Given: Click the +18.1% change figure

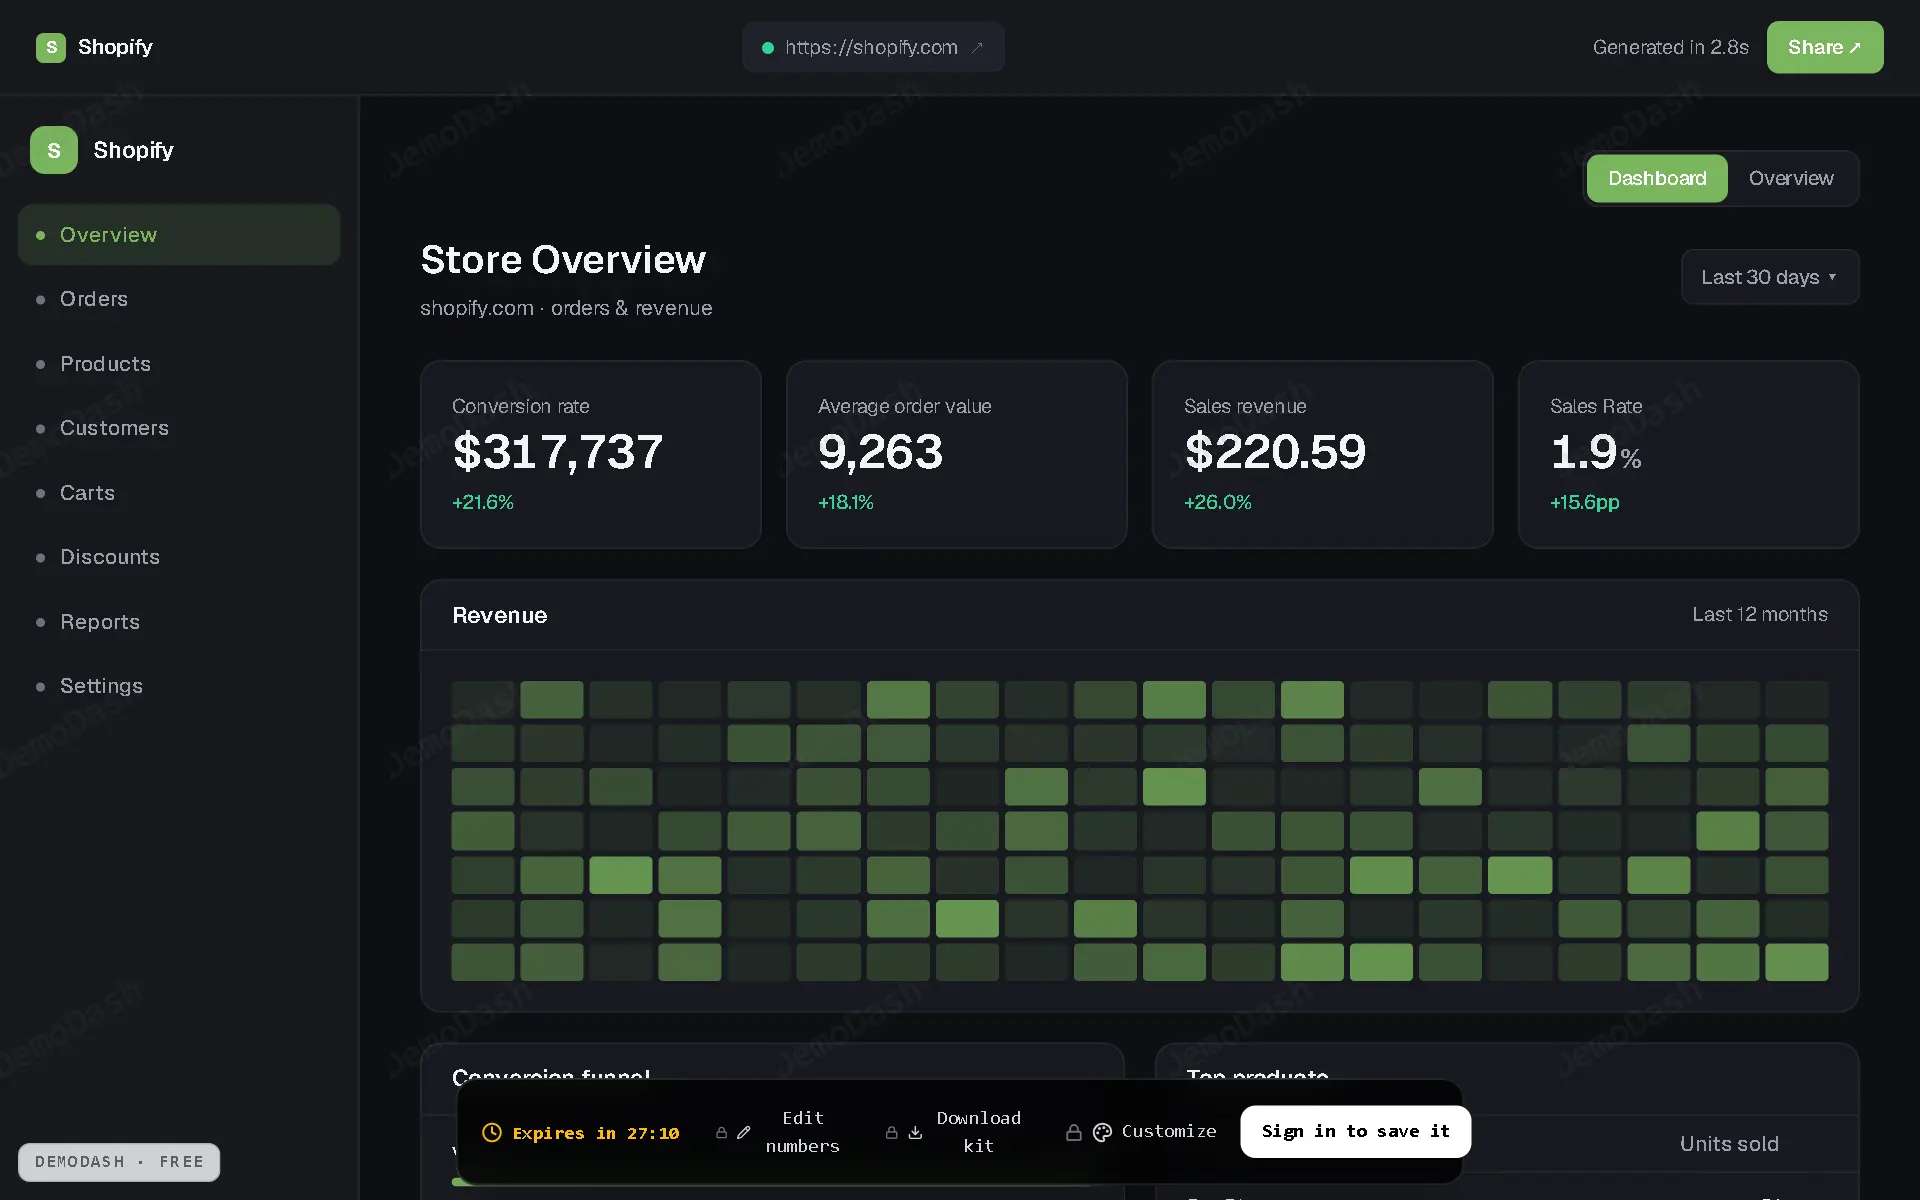Looking at the screenshot, I should tap(846, 502).
